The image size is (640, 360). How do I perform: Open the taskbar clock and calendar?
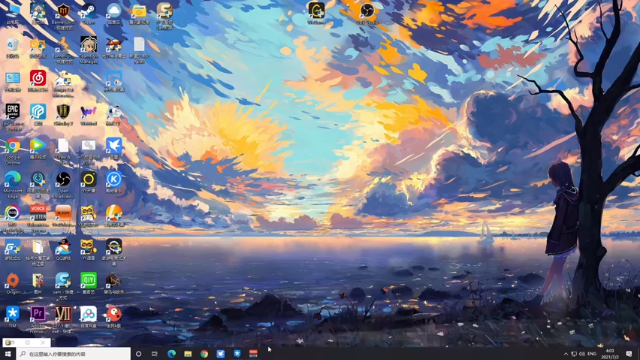coord(611,354)
